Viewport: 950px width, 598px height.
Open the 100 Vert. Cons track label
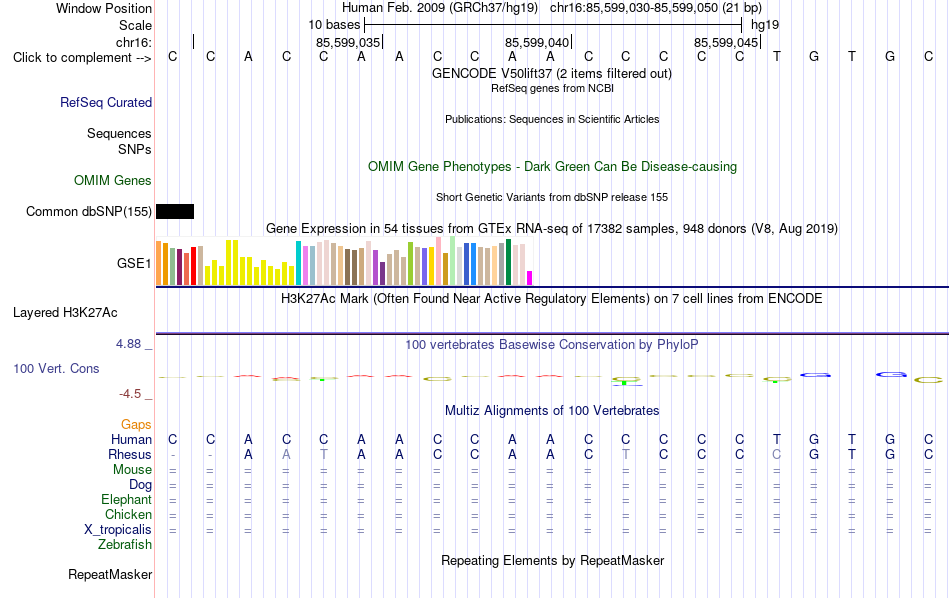tap(56, 368)
